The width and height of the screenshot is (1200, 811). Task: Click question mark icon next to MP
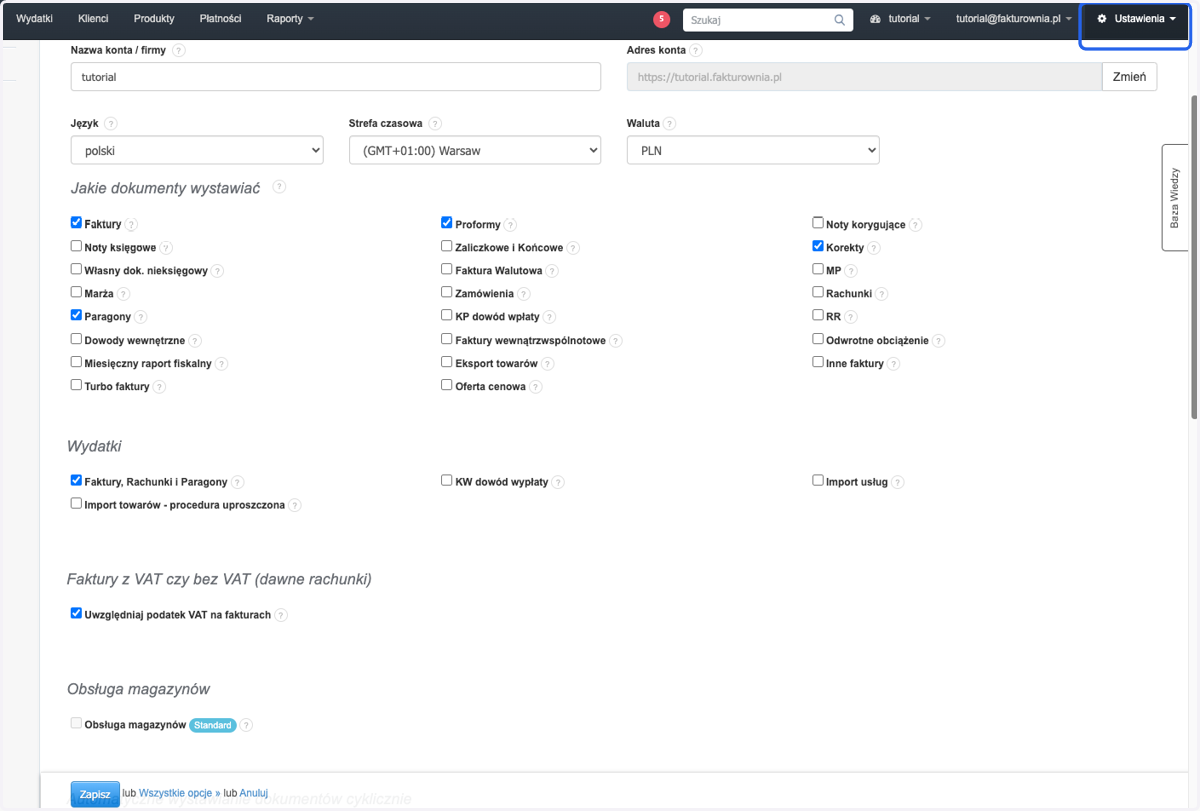pos(851,271)
